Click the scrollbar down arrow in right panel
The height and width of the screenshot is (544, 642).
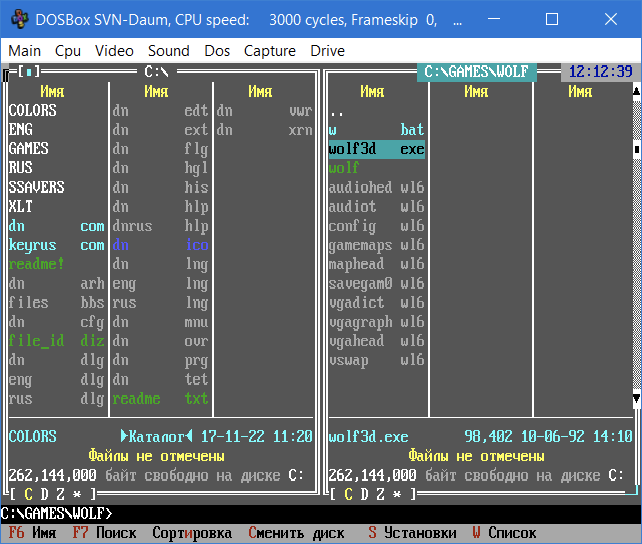[x=637, y=399]
